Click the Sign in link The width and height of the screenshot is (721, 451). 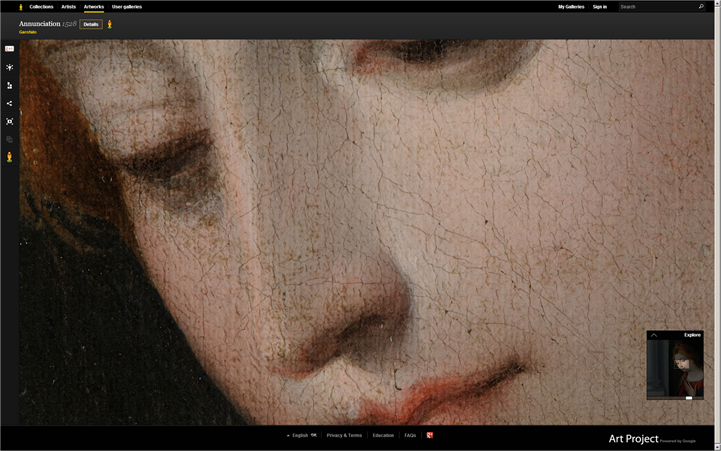point(600,7)
